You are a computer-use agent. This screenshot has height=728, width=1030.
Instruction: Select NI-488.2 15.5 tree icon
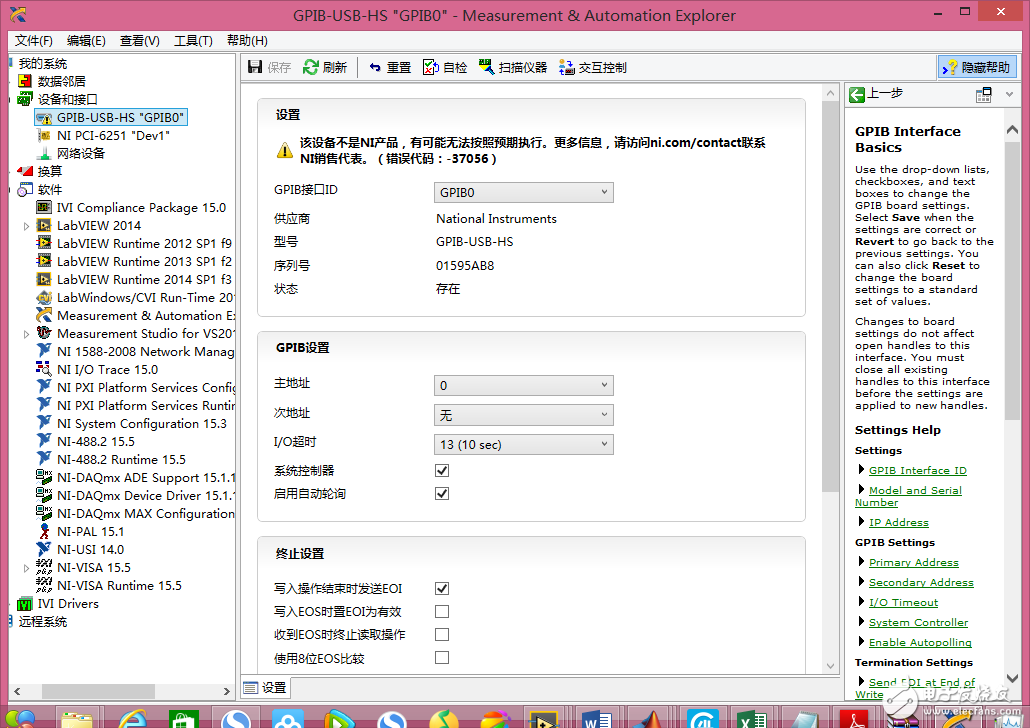click(44, 442)
